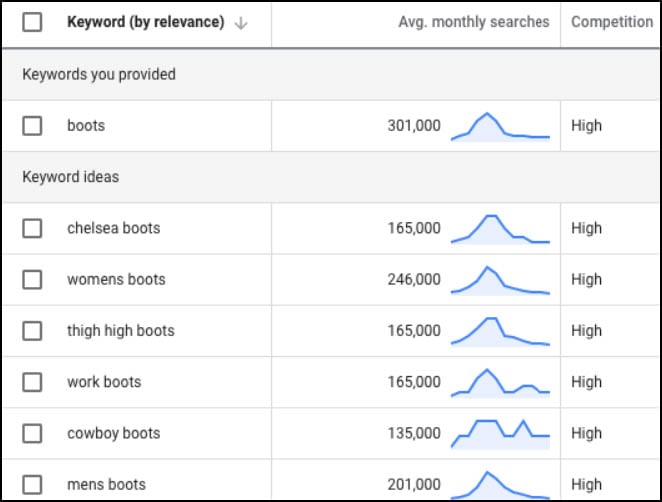This screenshot has width=662, height=502.
Task: Click chelsea boots' 165,000 value
Action: [x=414, y=228]
